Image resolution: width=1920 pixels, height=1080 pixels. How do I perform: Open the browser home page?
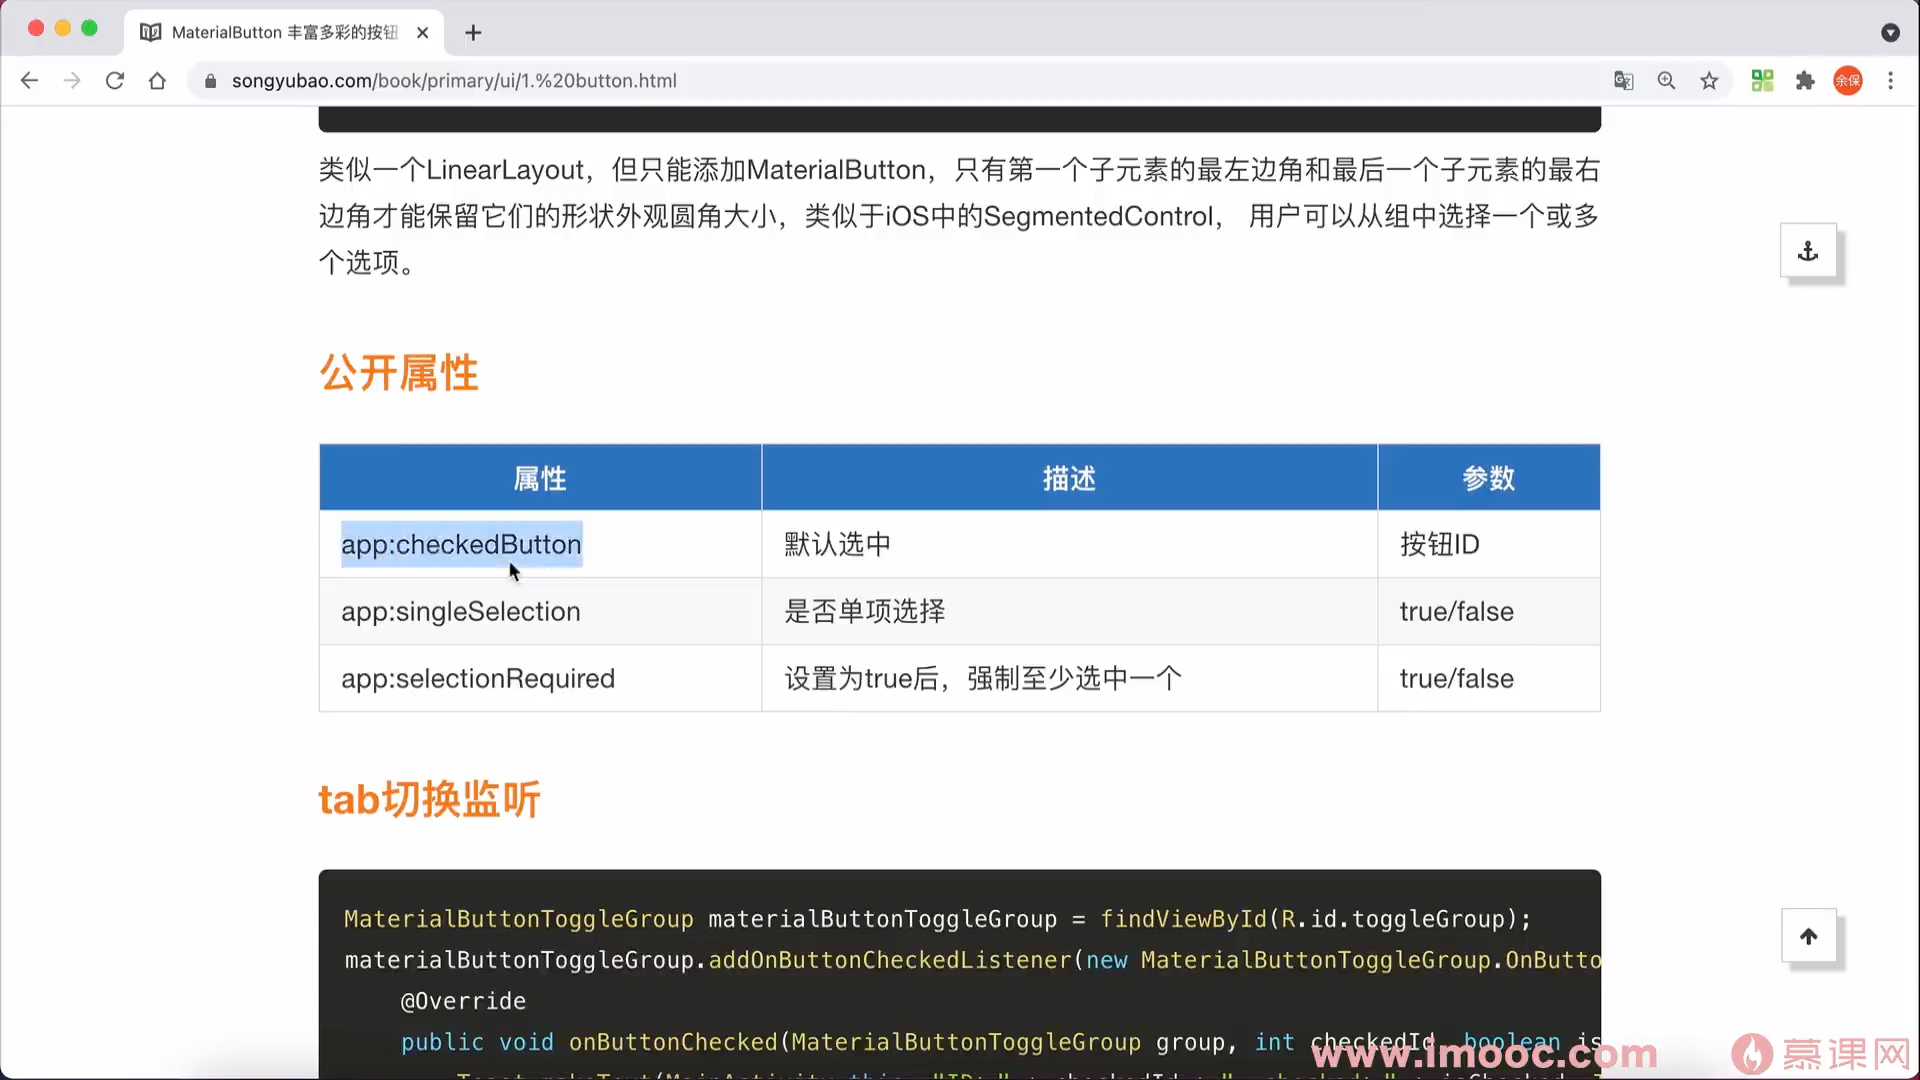coord(157,81)
